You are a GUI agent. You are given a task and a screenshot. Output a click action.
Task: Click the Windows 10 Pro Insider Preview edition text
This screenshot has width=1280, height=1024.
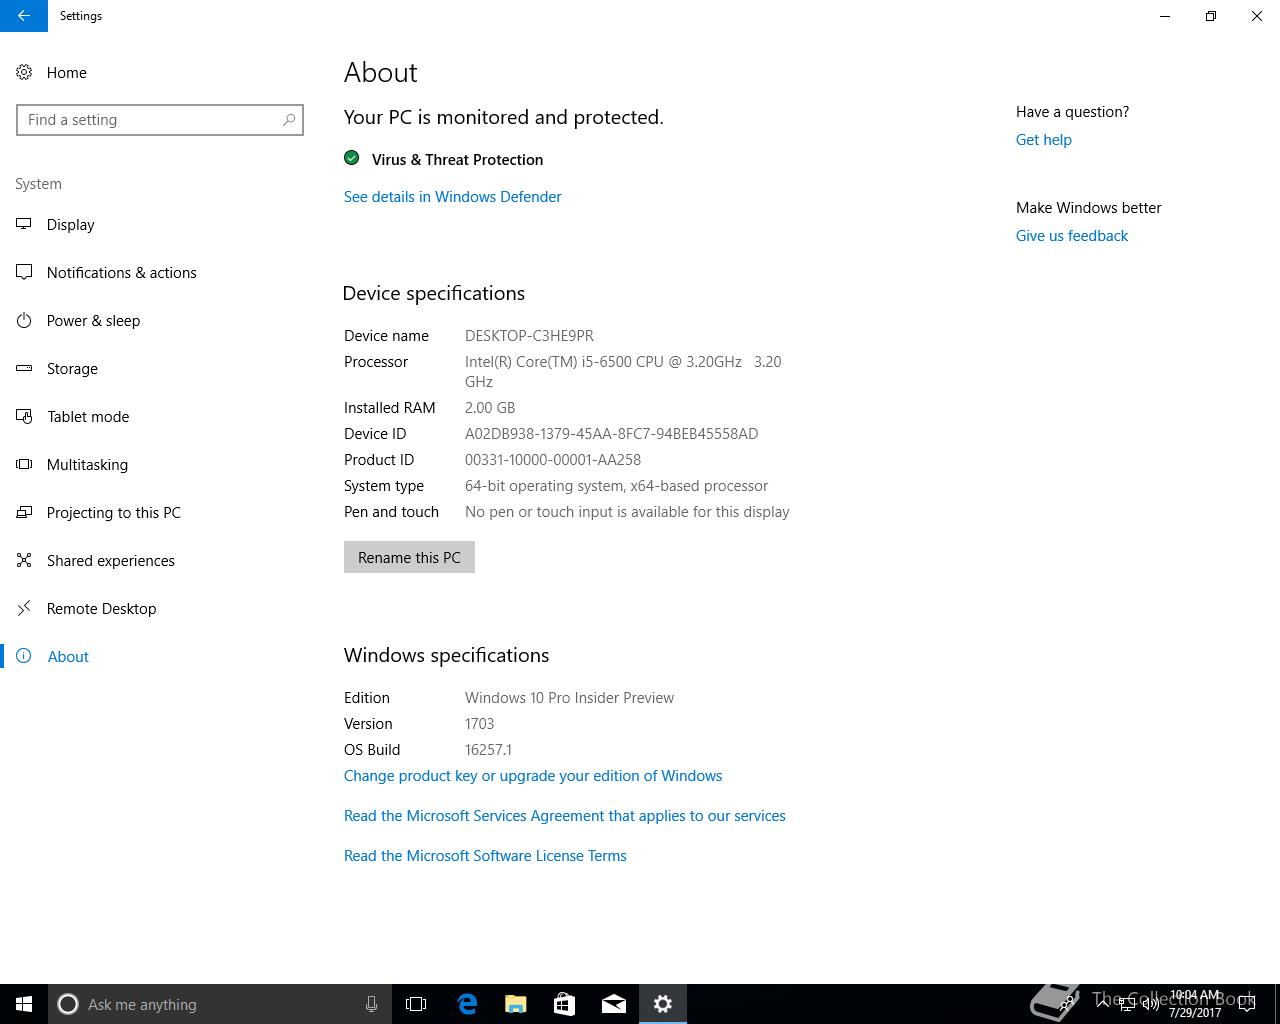pos(569,698)
